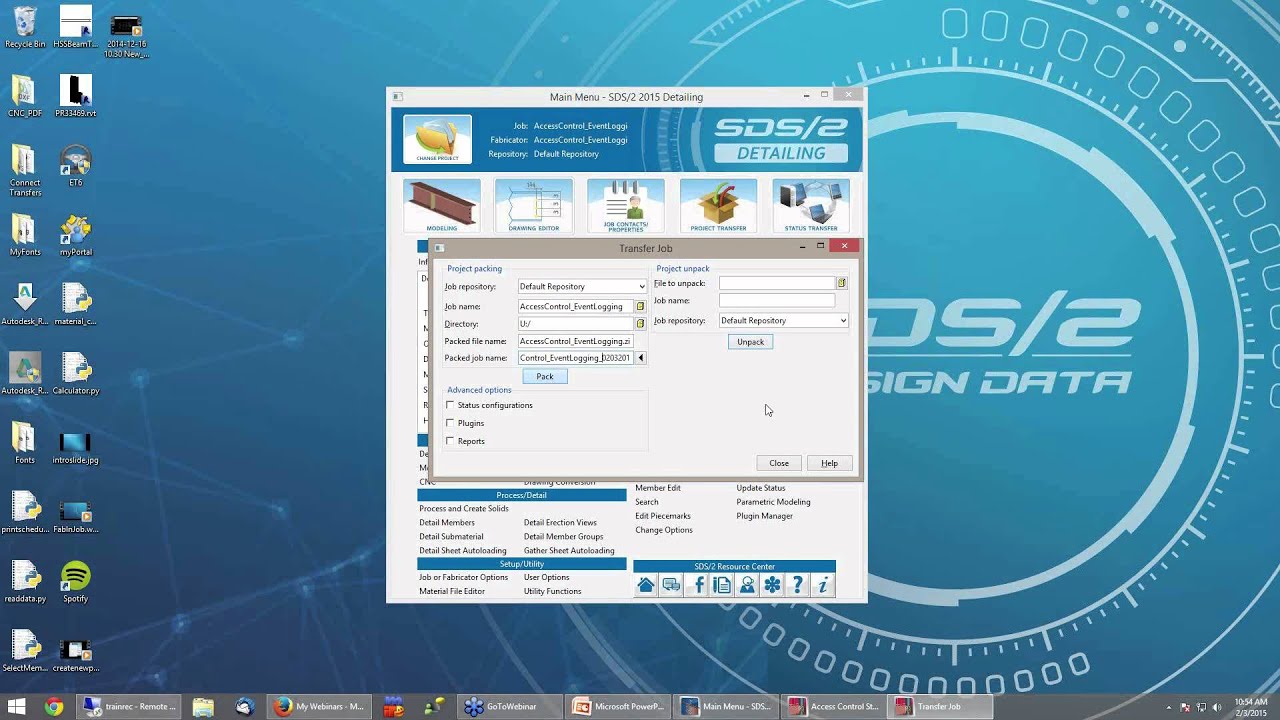Open Chrome from the taskbar

(x=54, y=706)
